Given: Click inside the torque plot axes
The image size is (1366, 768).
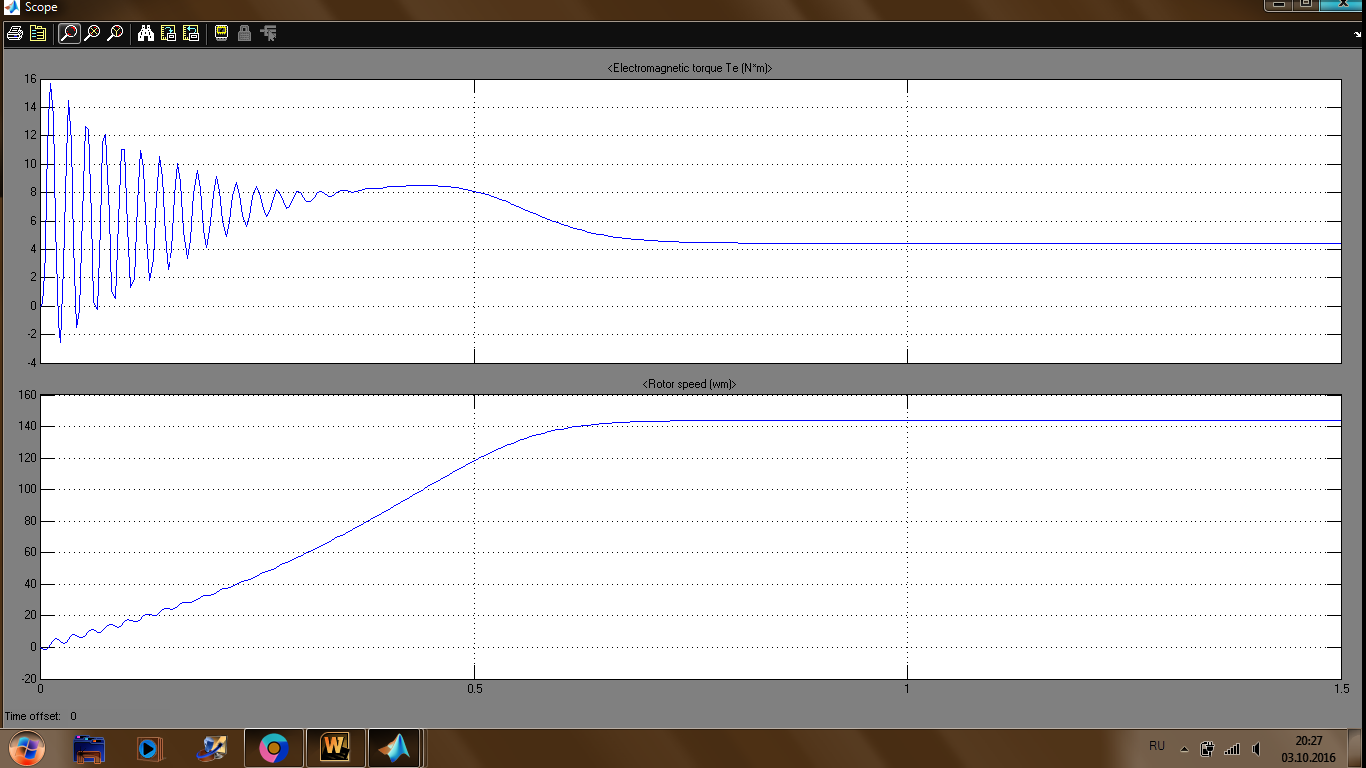Looking at the screenshot, I should (x=690, y=220).
